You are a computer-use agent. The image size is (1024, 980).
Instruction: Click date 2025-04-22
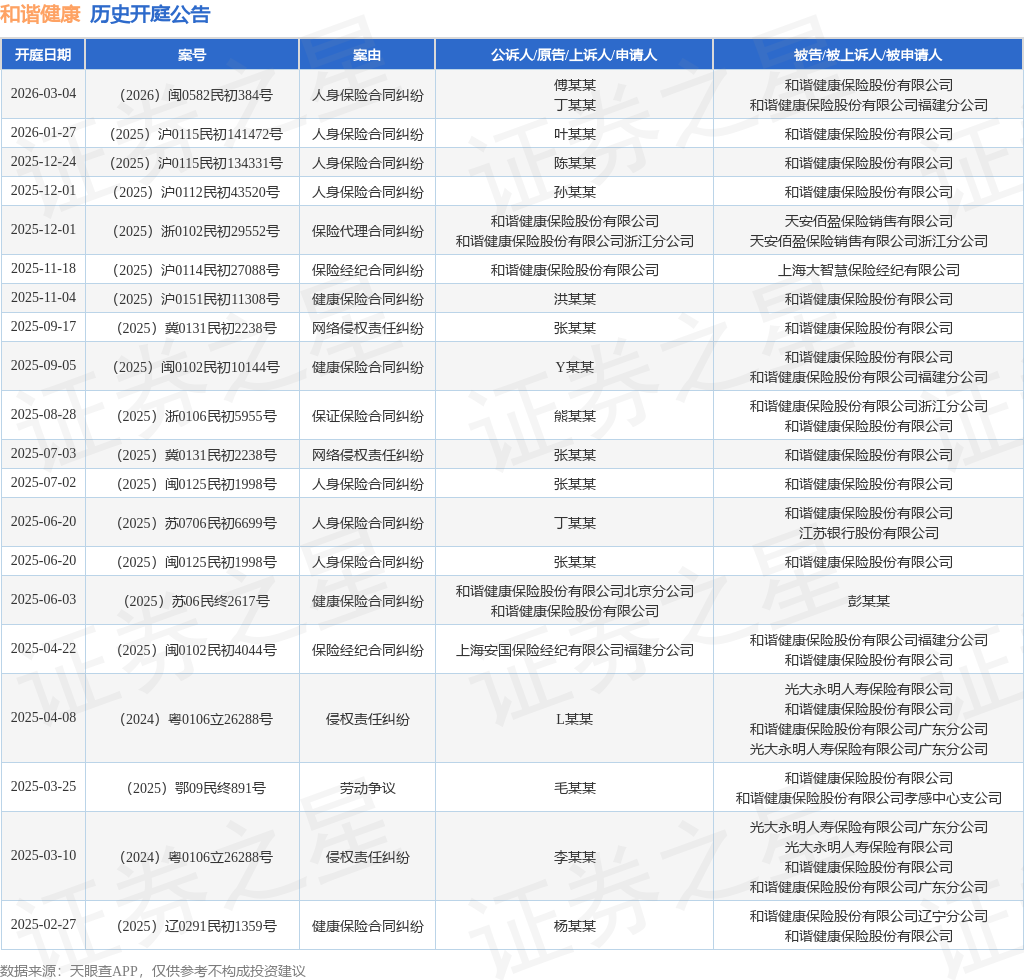click(43, 648)
